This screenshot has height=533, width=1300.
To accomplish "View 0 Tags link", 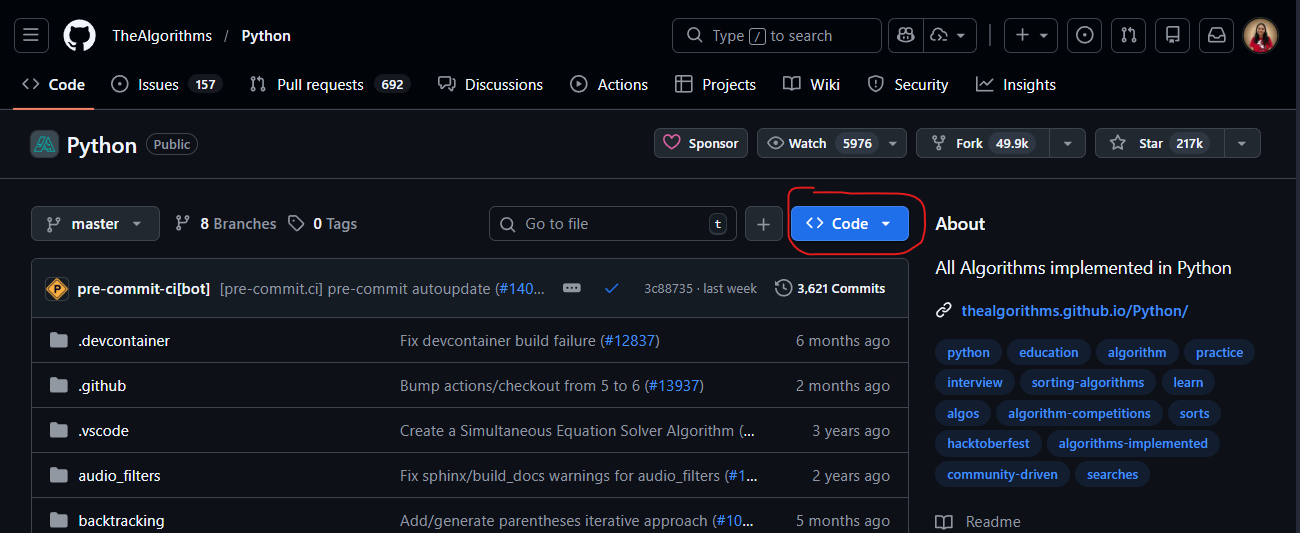I will 322,224.
